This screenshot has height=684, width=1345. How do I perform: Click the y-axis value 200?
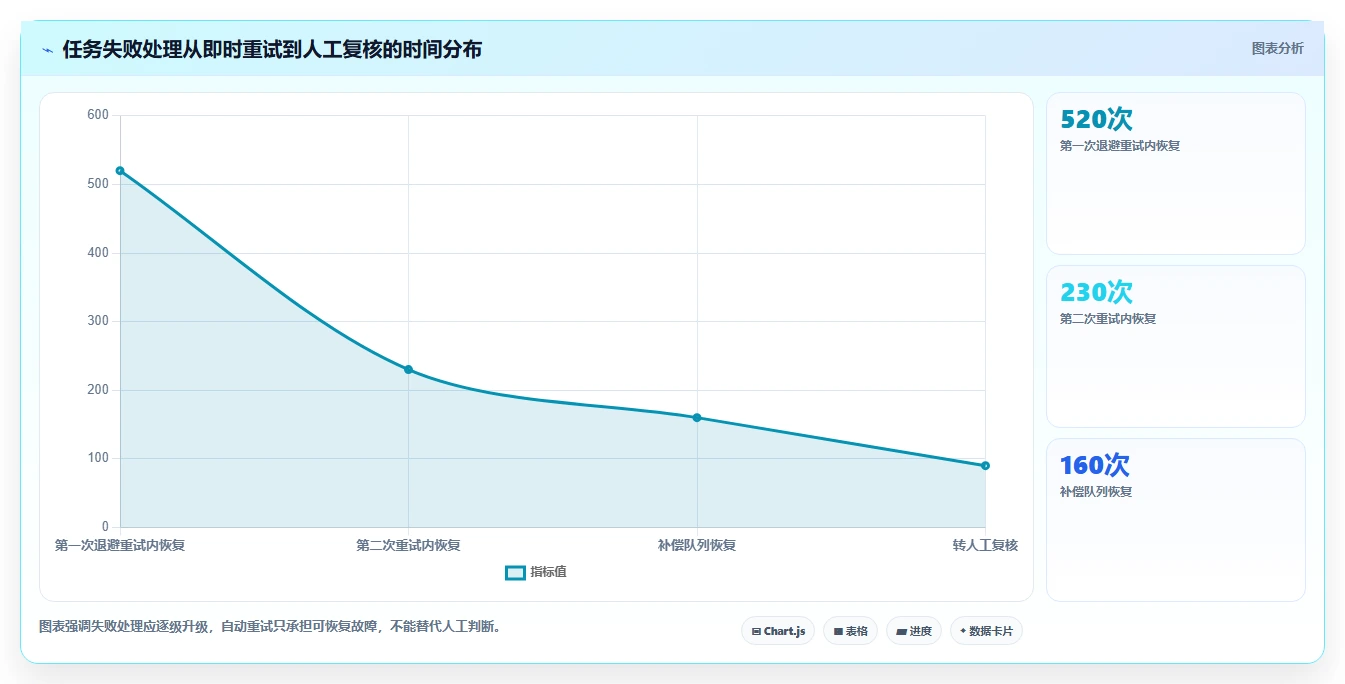[98, 390]
